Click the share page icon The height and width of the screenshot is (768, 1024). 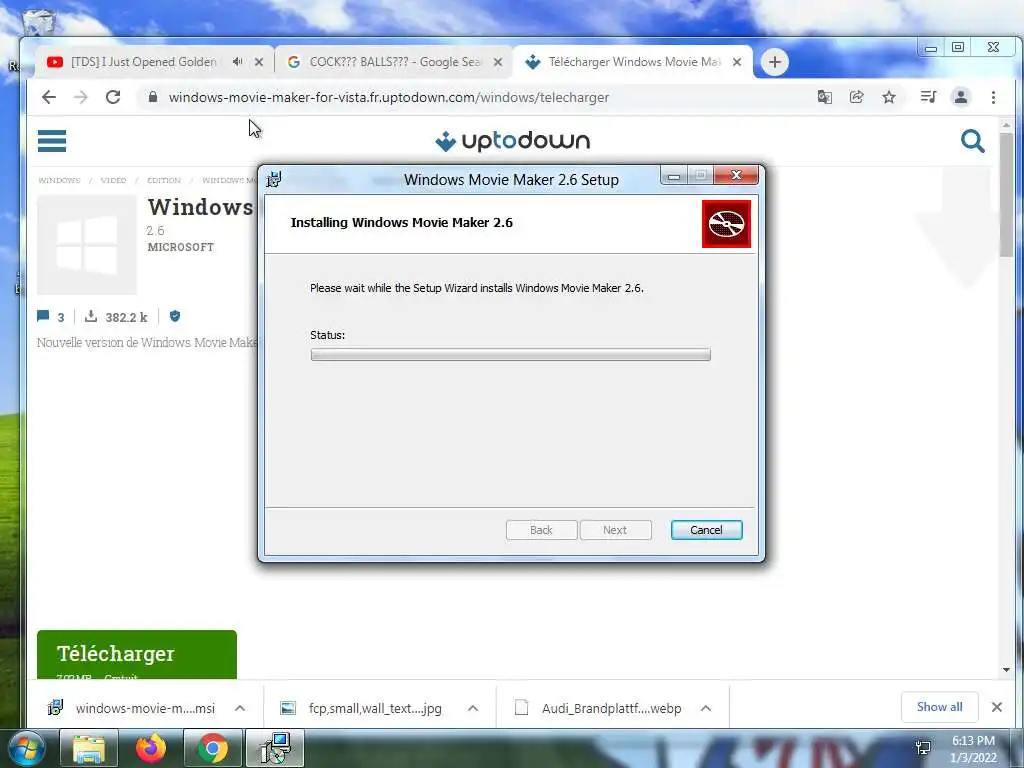[856, 97]
